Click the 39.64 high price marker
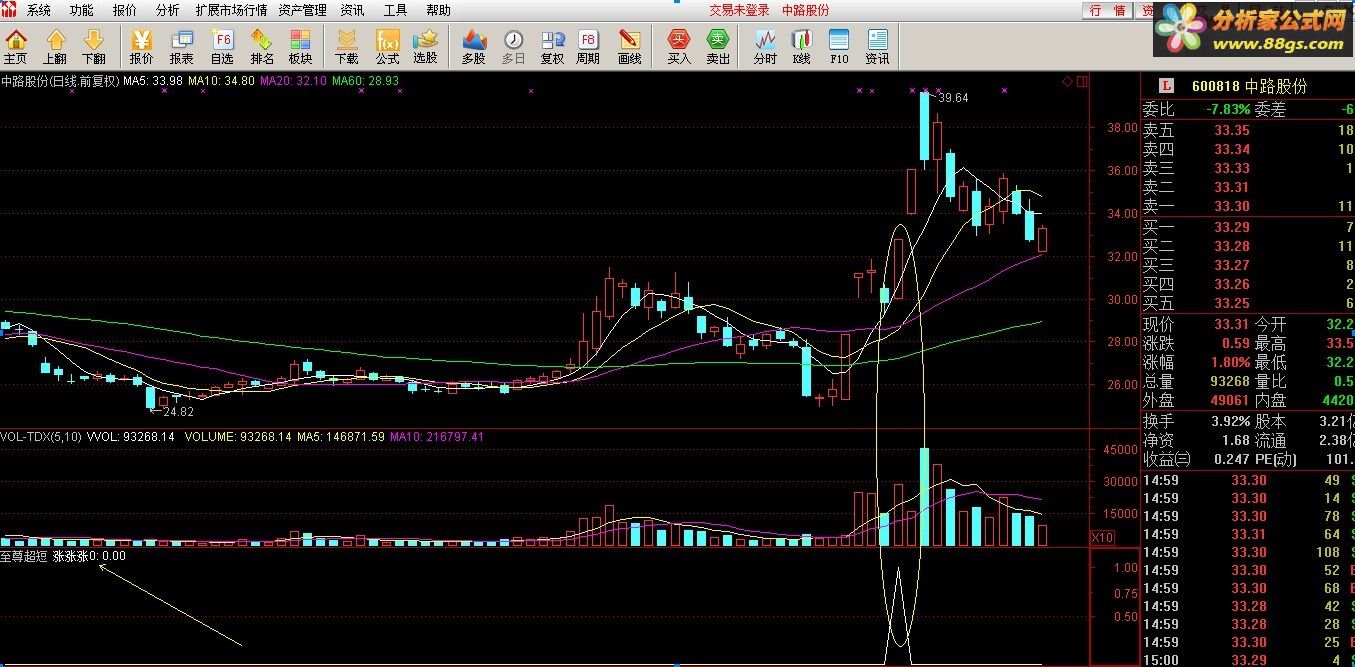1355x667 pixels. click(x=954, y=98)
